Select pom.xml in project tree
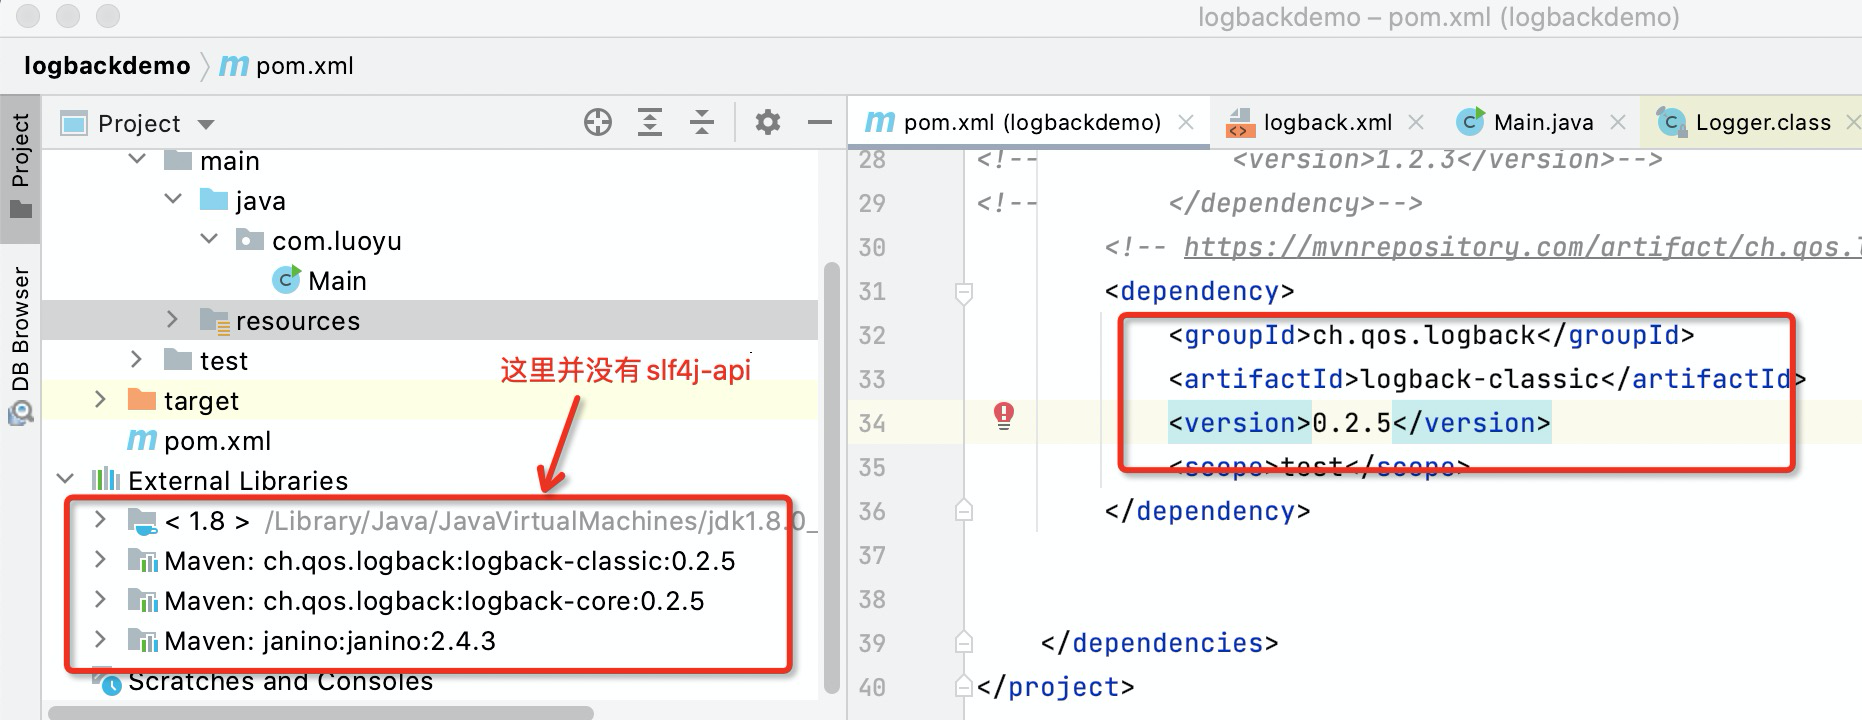This screenshot has width=1862, height=720. coord(217,441)
